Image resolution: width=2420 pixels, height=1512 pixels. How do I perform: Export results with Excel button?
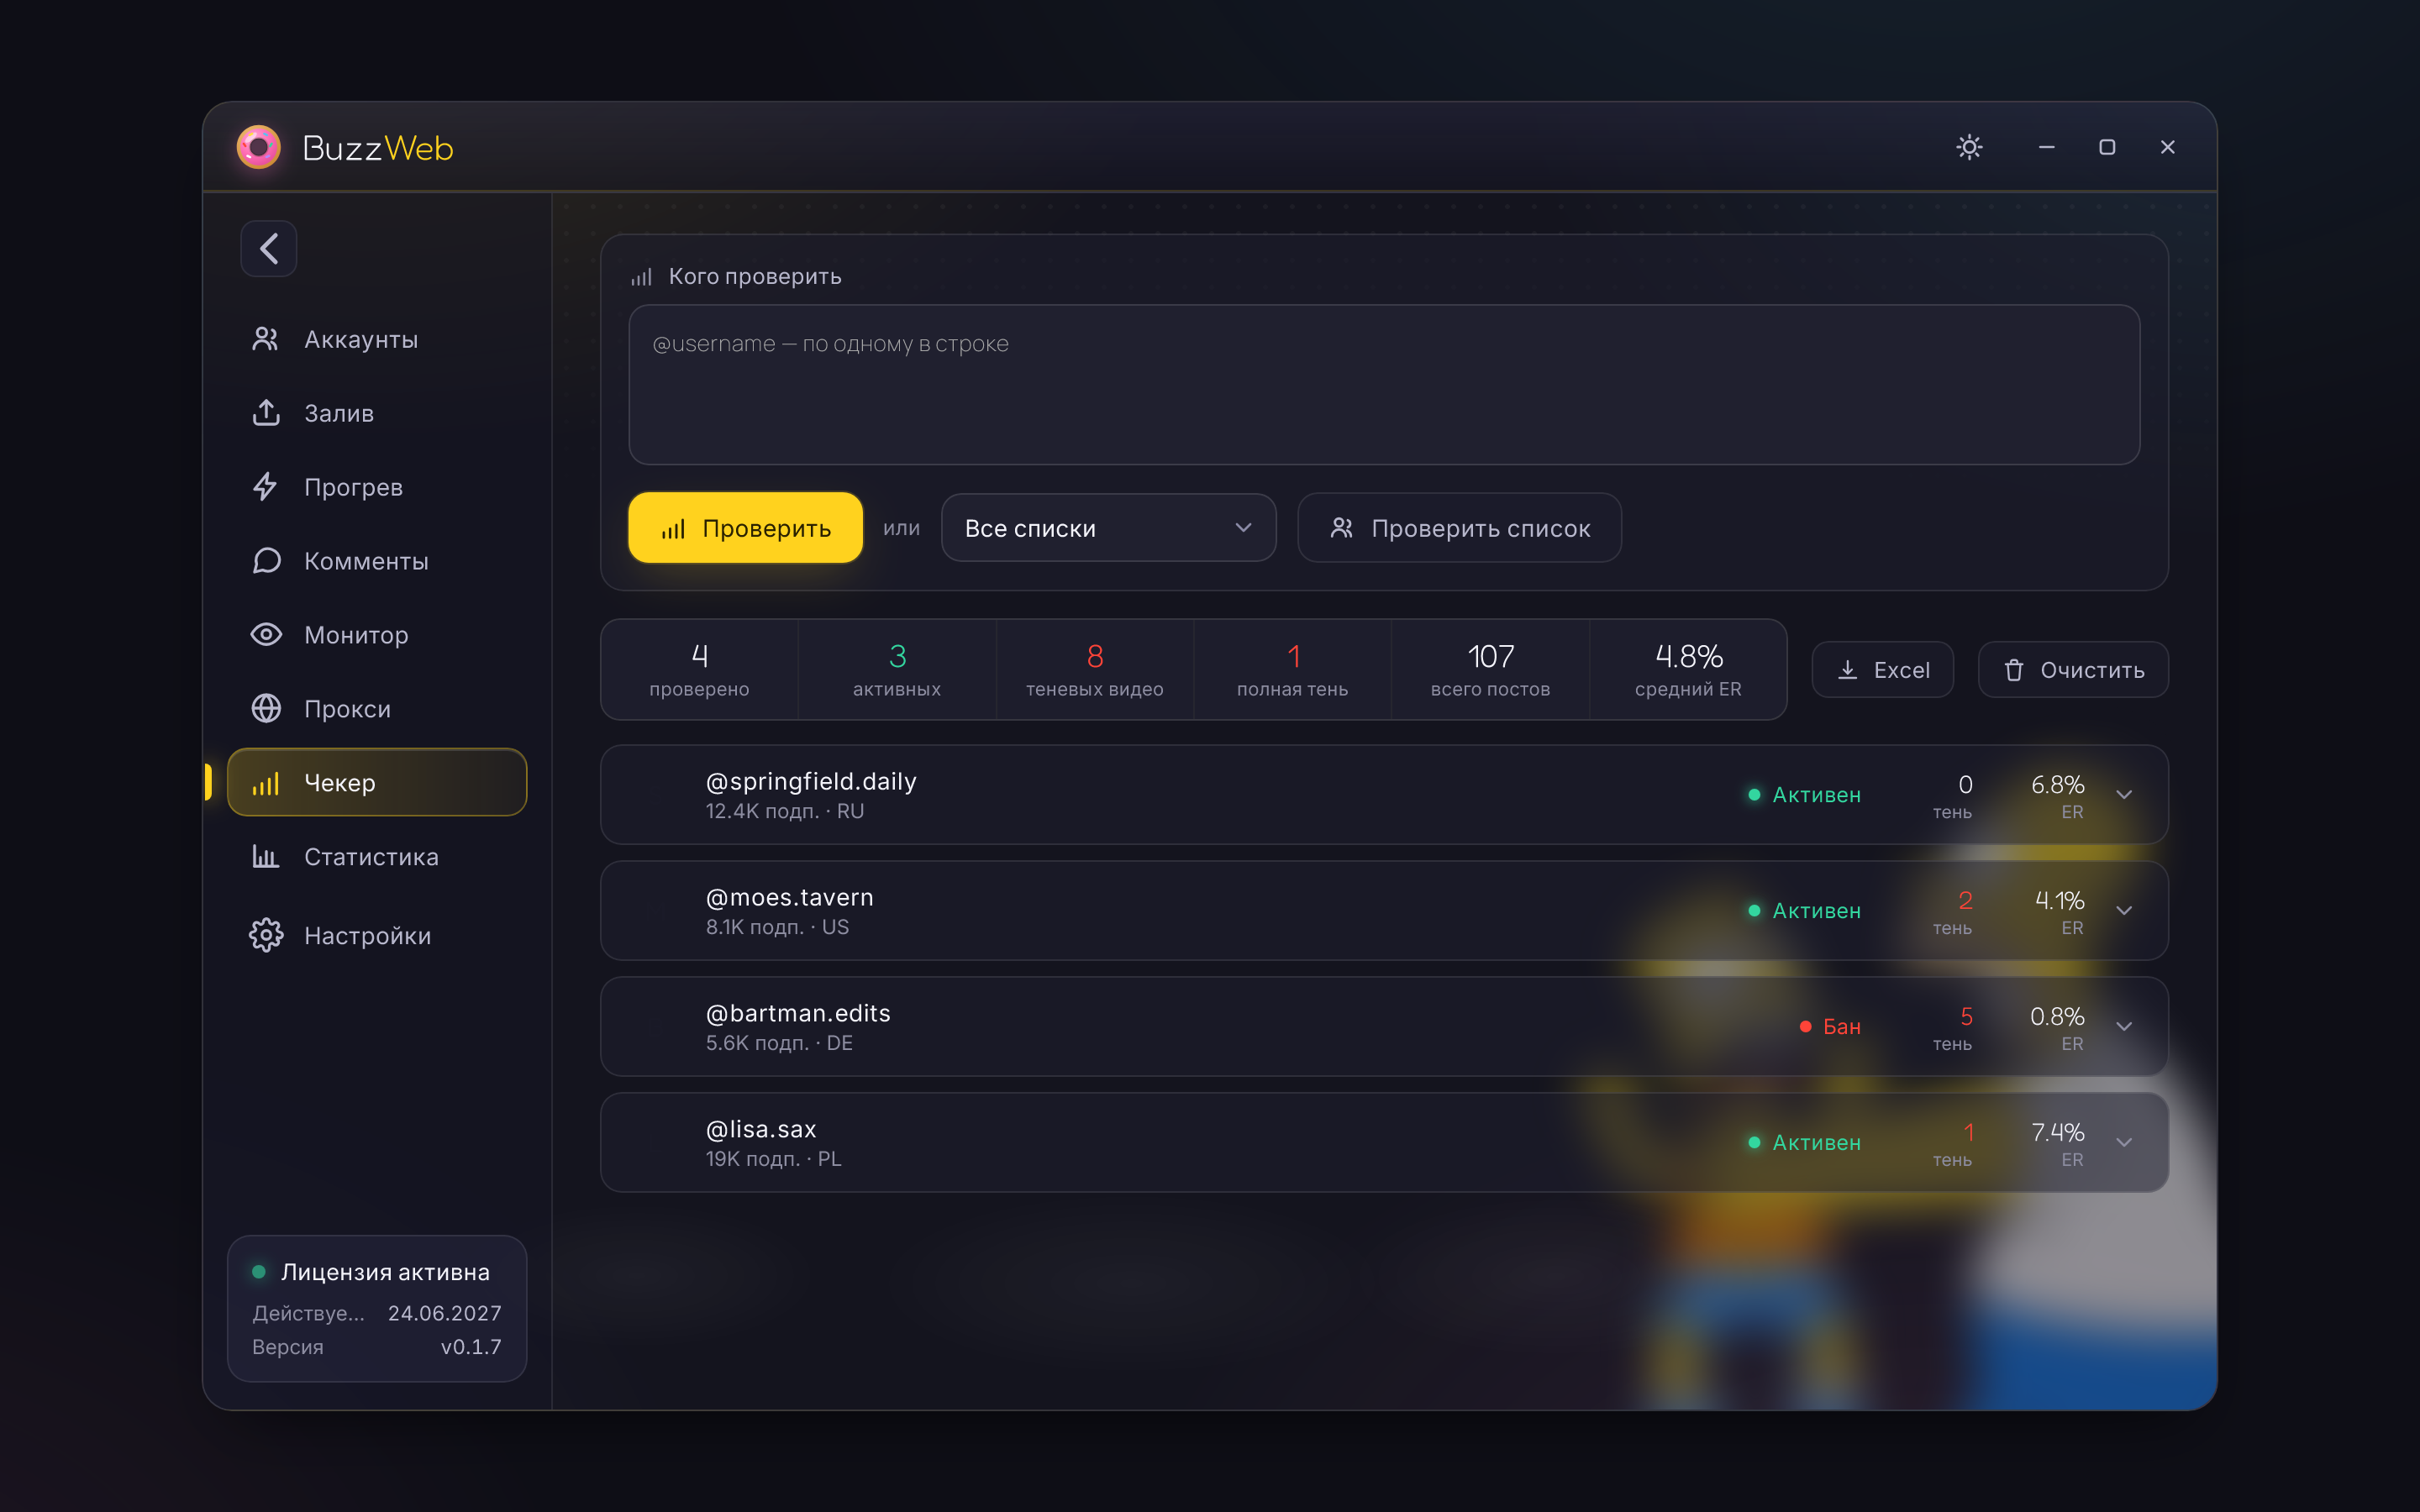pos(1882,670)
